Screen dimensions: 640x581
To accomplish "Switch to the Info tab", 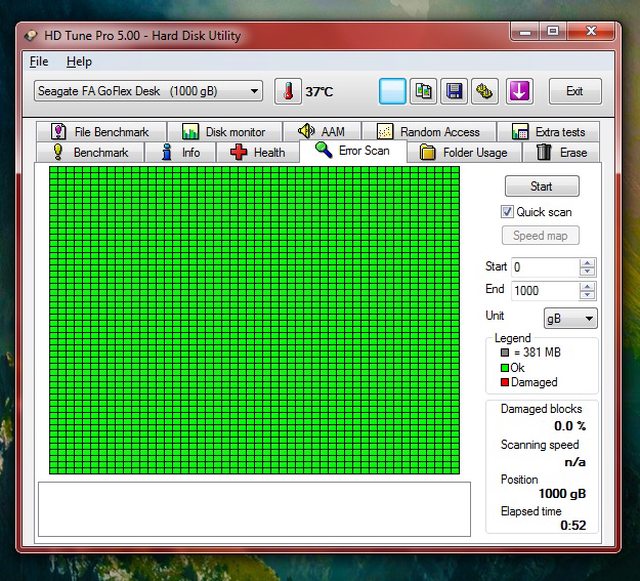I will [180, 152].
